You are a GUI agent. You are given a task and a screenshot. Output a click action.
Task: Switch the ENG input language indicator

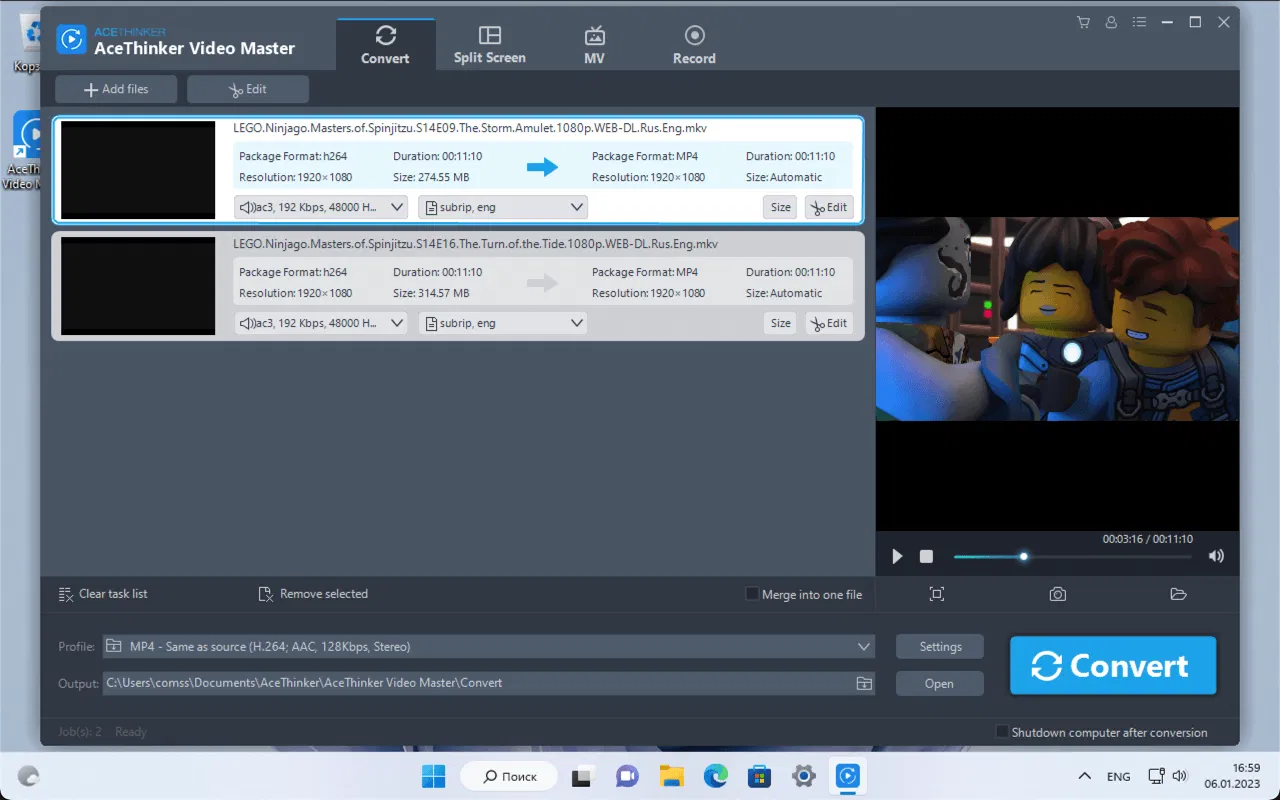1118,776
